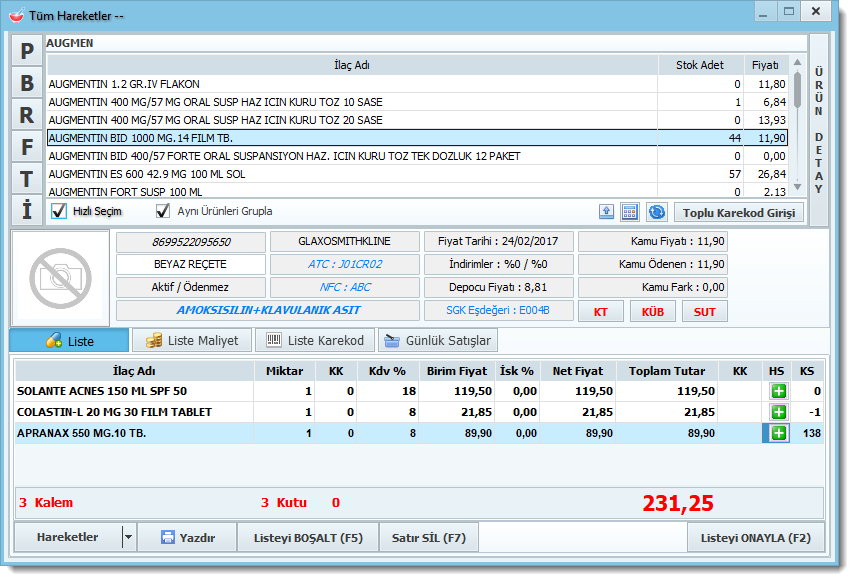Screen dimensions: 854x581
Task: Select AUGMENTIN BID 400/57 FORTE row
Action: [x=417, y=156]
